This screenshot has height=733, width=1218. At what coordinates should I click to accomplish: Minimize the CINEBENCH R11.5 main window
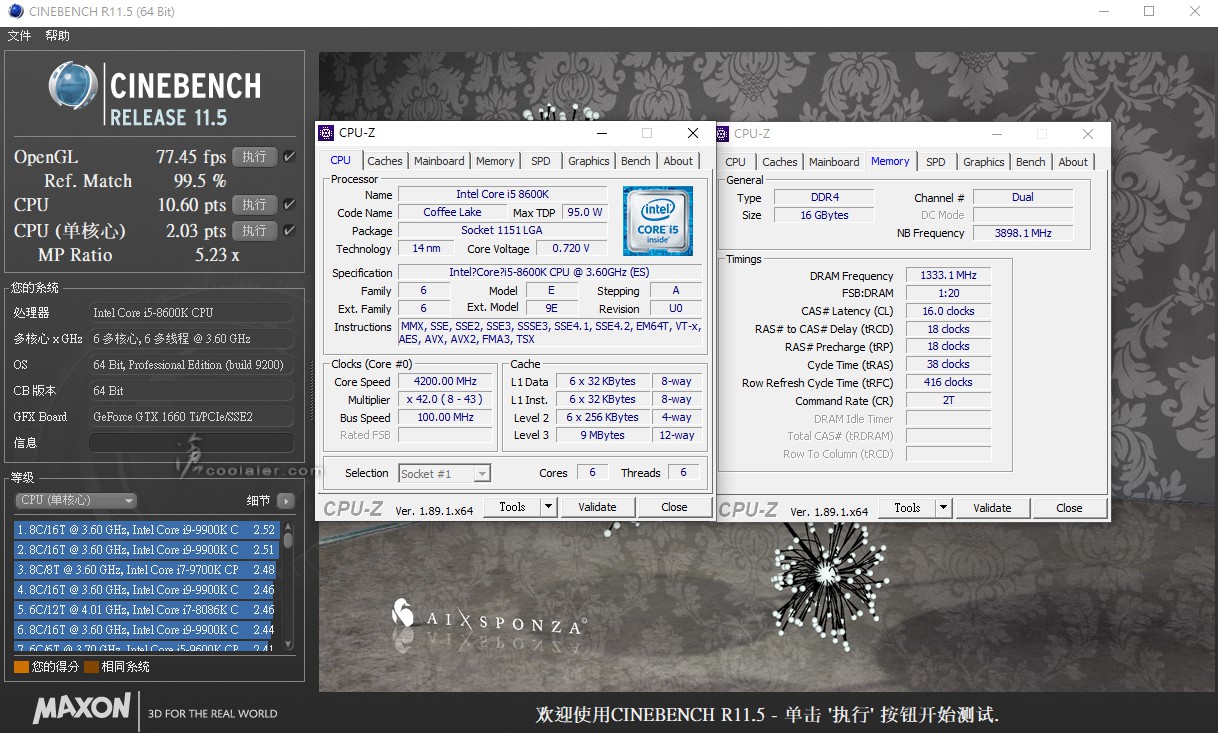(1103, 12)
